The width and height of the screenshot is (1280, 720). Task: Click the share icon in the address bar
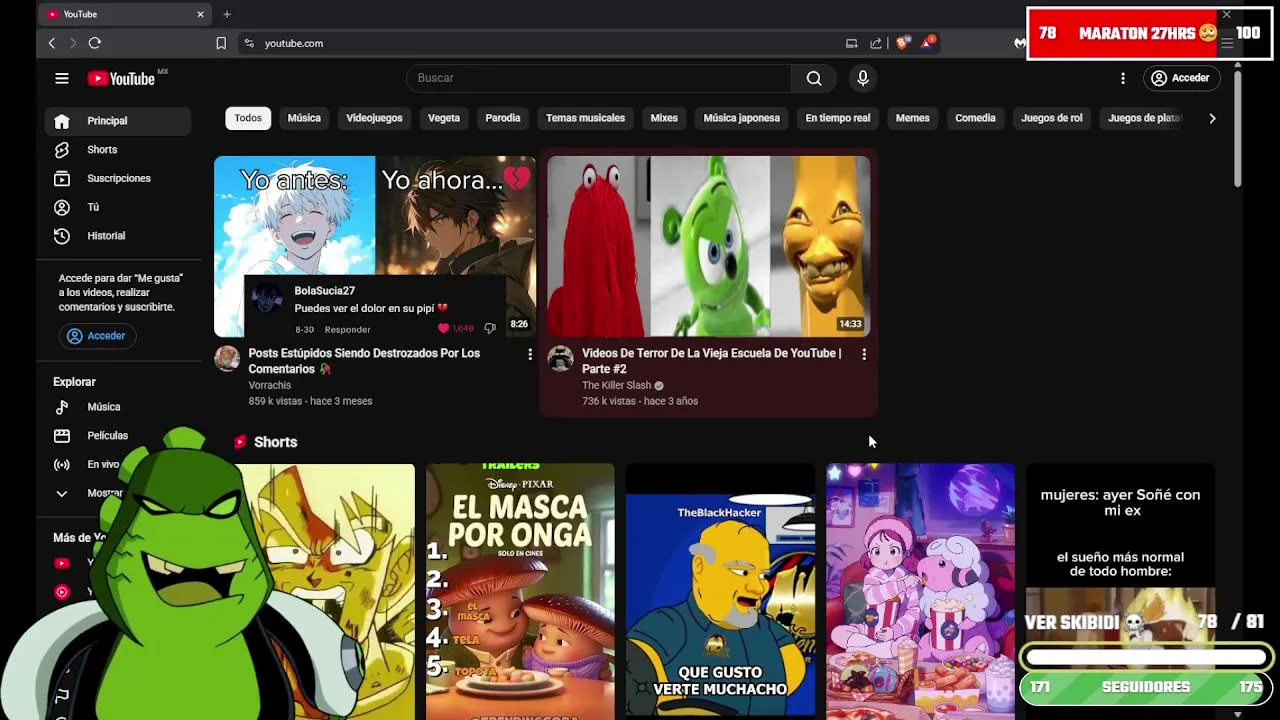coord(876,43)
